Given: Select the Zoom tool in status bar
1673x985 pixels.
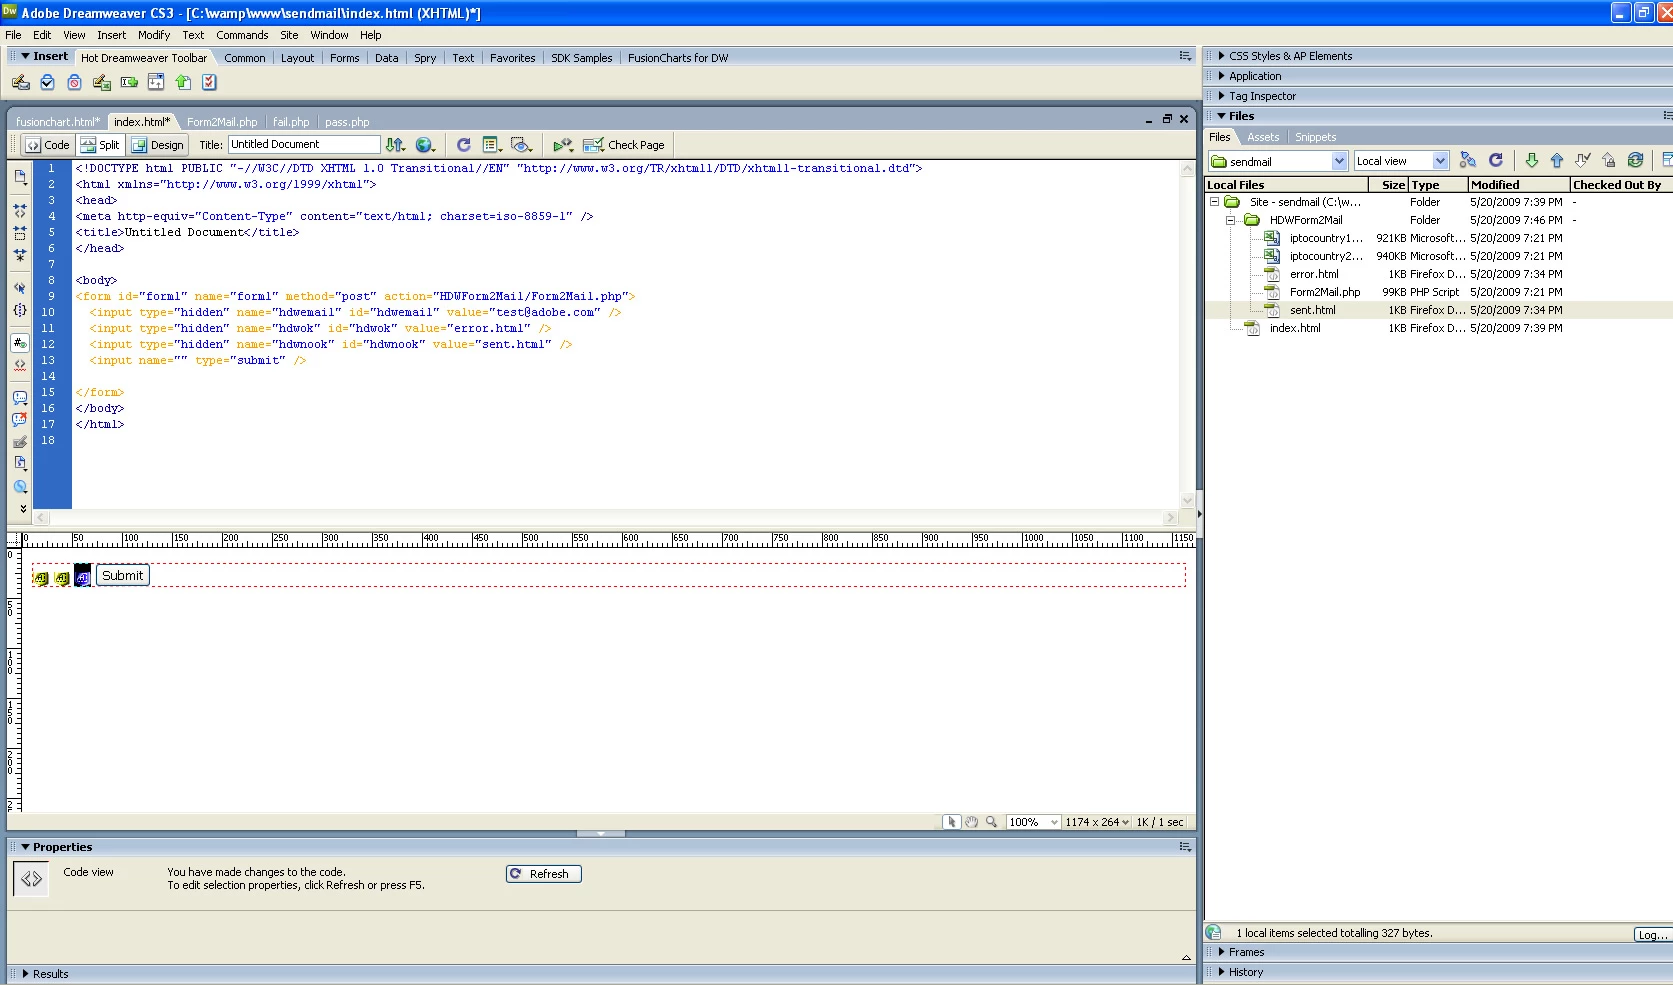Looking at the screenshot, I should click(x=991, y=822).
